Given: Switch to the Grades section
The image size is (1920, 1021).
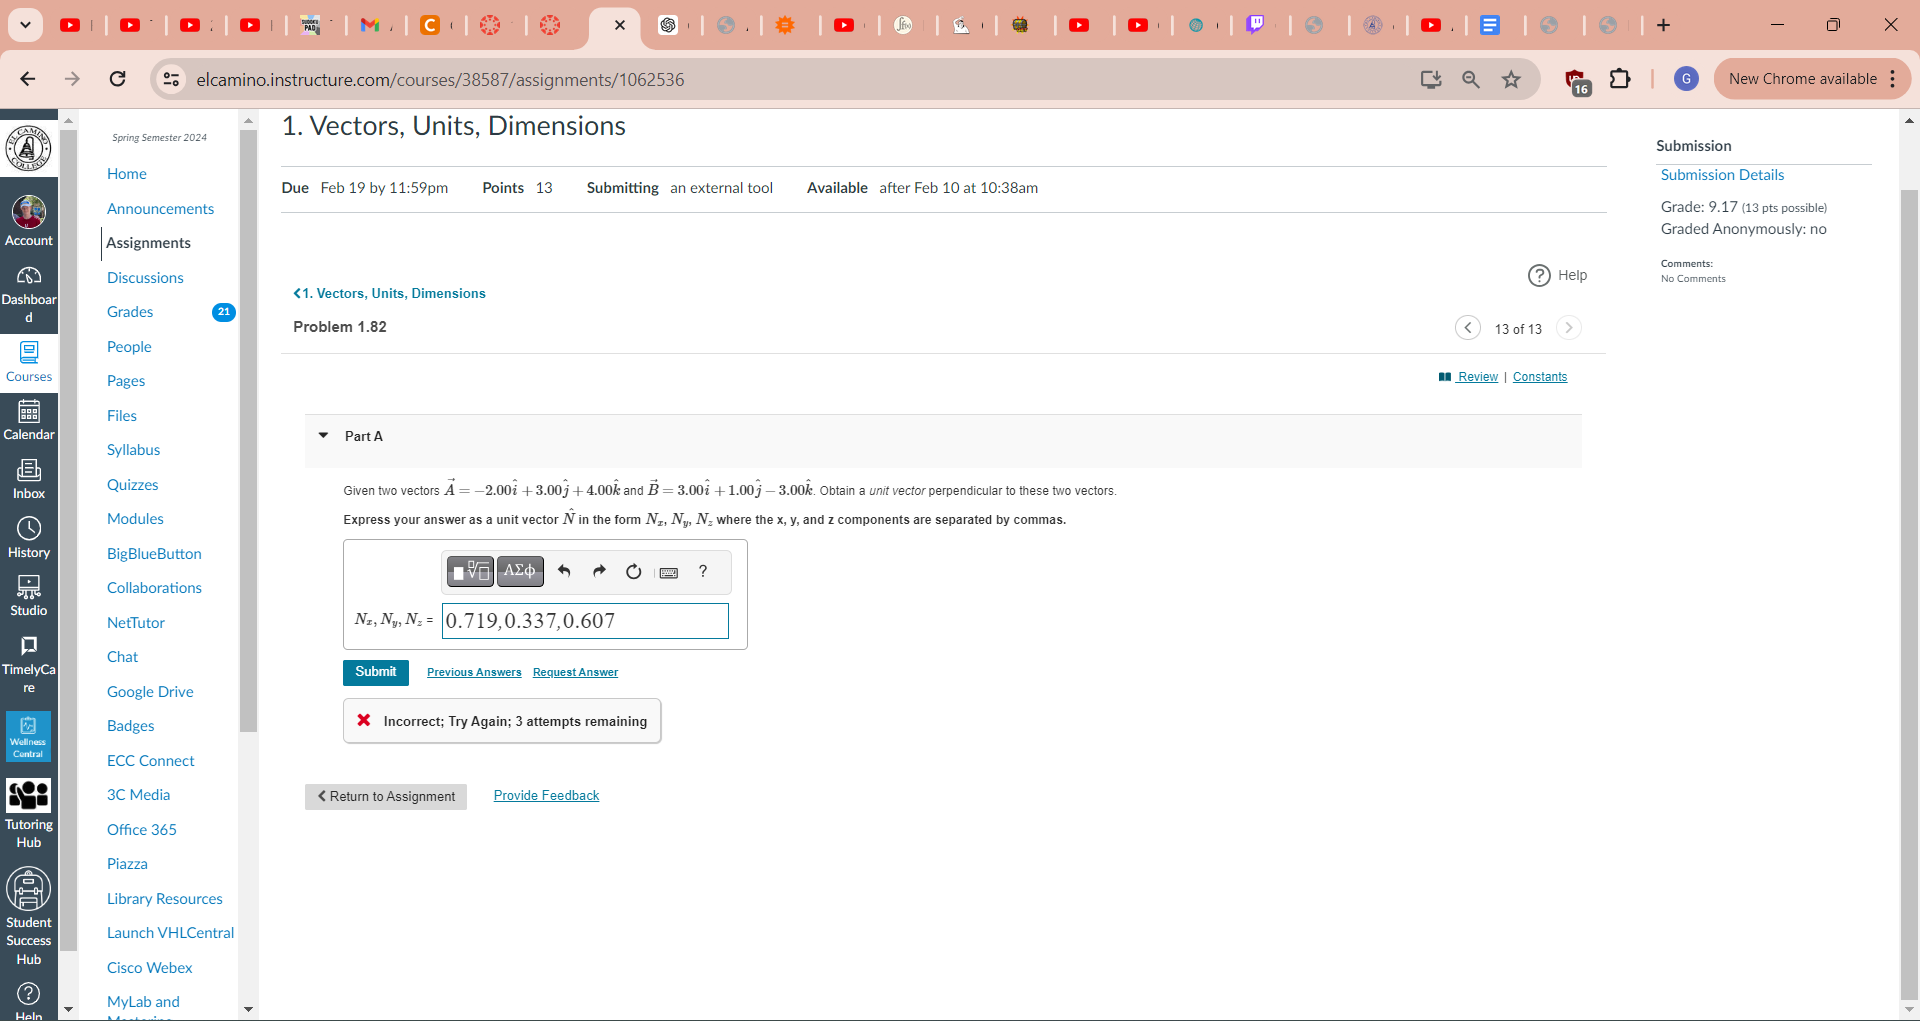Looking at the screenshot, I should pyautogui.click(x=130, y=311).
